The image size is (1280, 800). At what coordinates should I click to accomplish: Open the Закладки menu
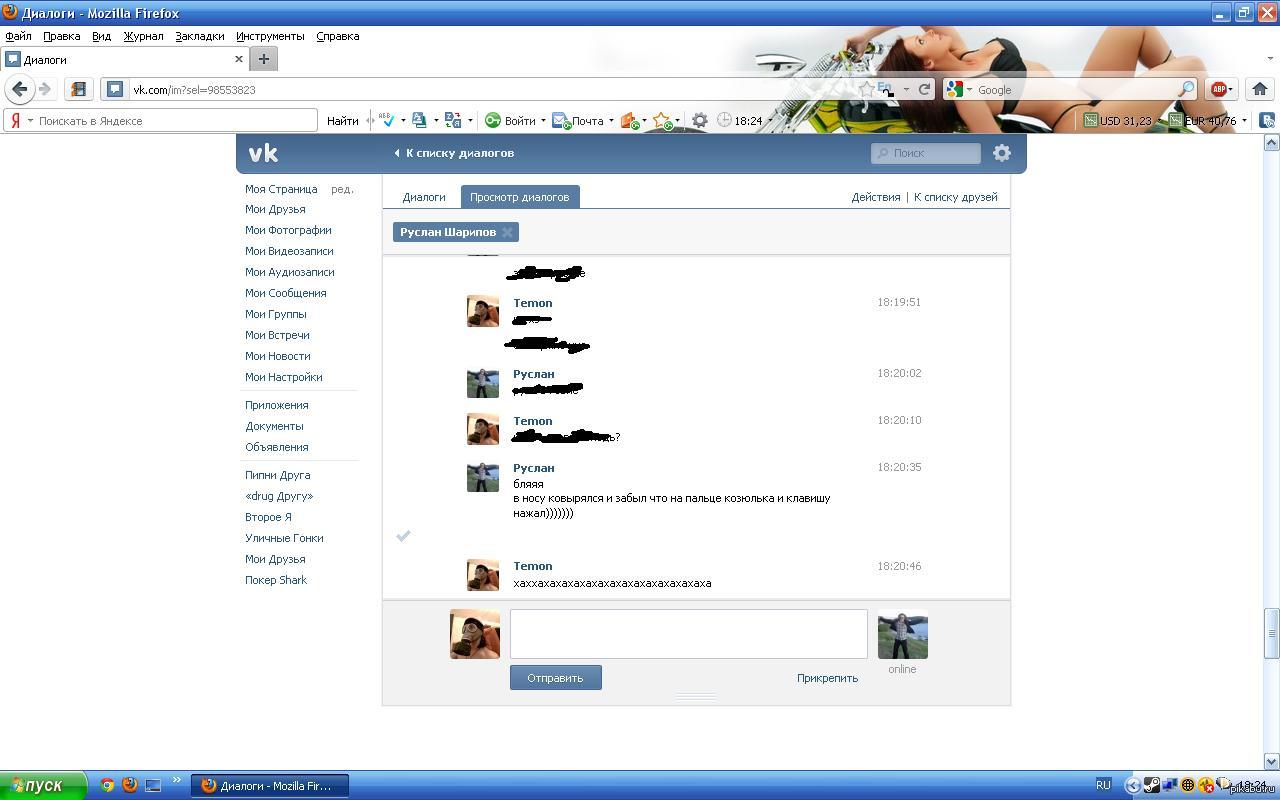[199, 36]
